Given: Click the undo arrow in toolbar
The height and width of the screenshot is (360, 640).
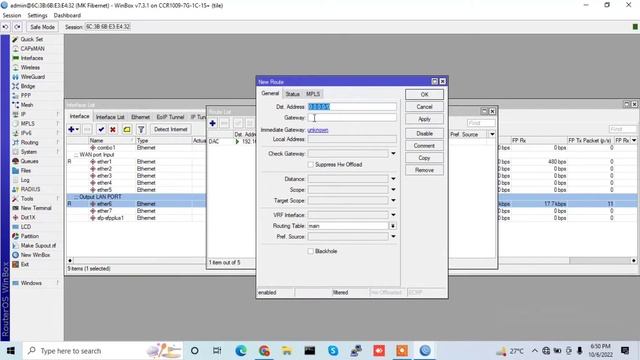Looking at the screenshot, I should 5,27.
